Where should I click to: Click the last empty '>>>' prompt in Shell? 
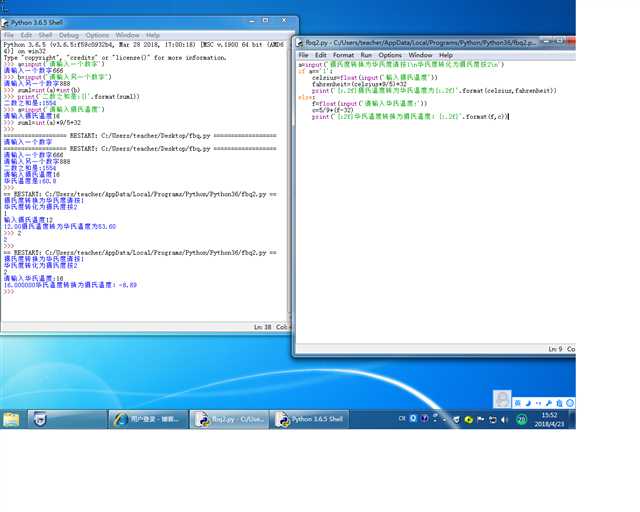point(9,292)
